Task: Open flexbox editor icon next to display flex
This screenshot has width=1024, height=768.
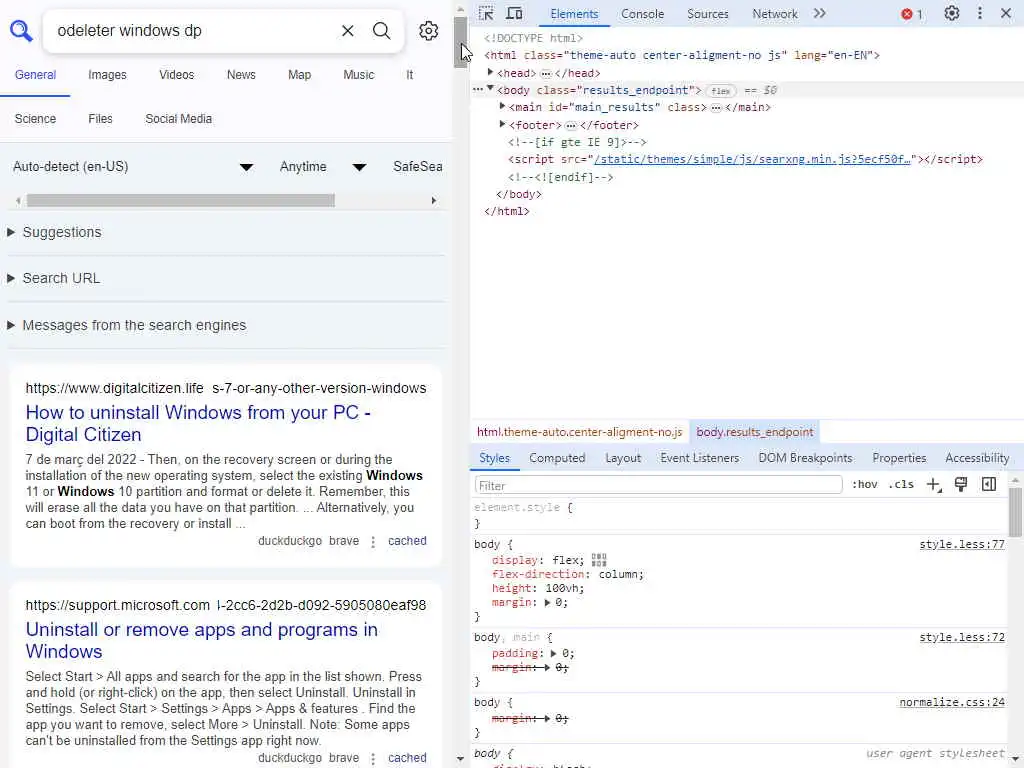Action: pyautogui.click(x=599, y=560)
